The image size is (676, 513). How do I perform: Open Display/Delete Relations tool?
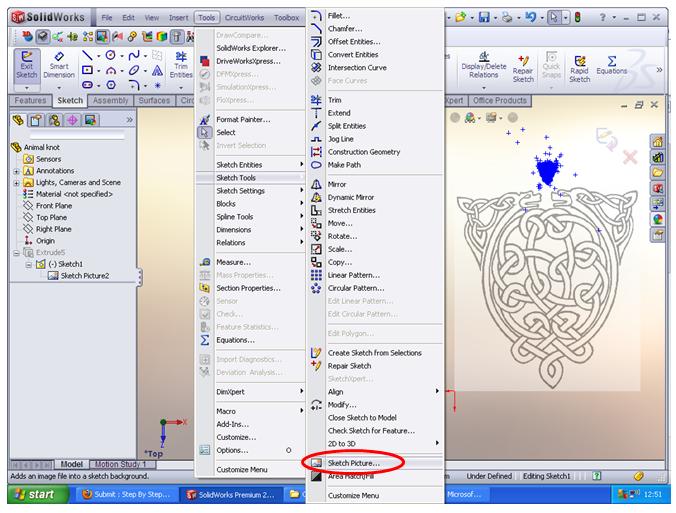click(483, 66)
